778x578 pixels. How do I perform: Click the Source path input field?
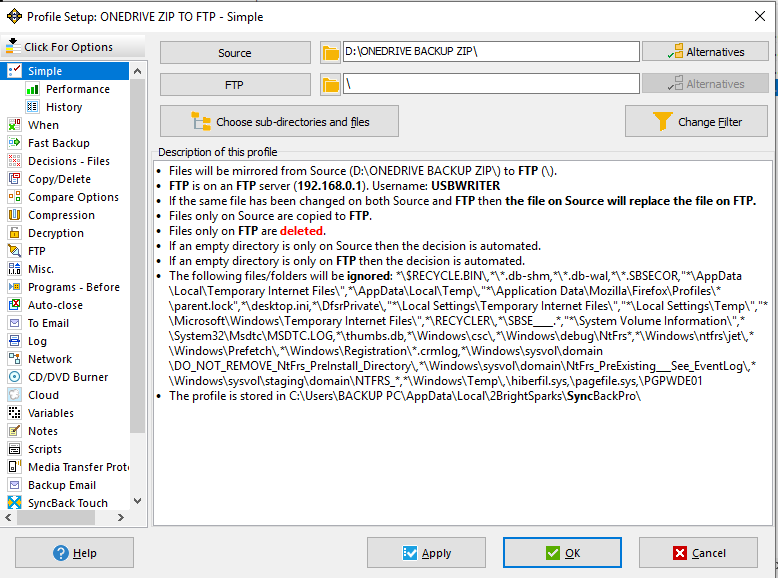pos(491,52)
